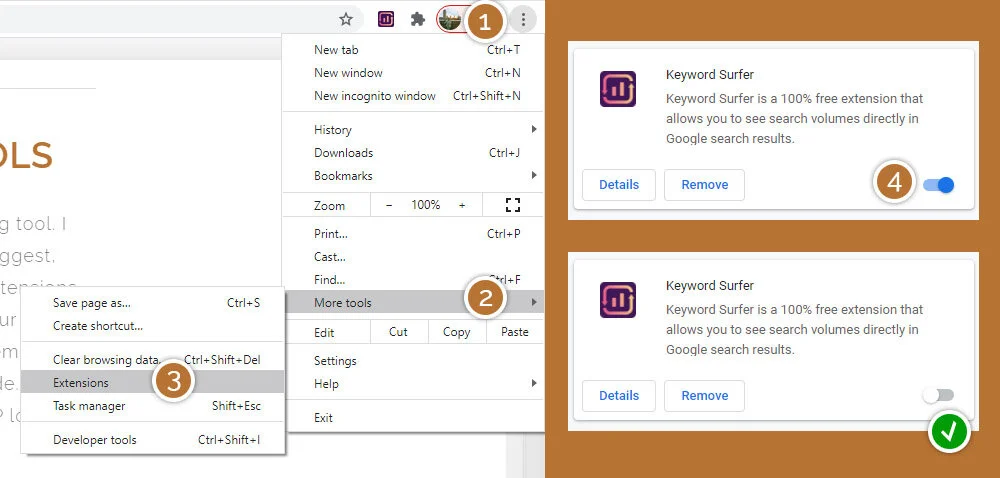Increase zoom with the plus button
Image resolution: width=1000 pixels, height=478 pixels.
(462, 205)
